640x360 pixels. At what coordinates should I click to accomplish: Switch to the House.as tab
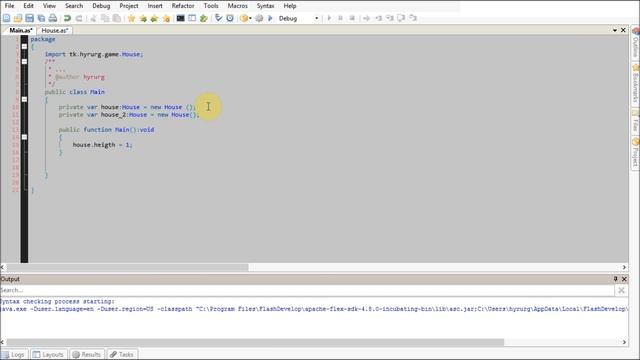55,30
